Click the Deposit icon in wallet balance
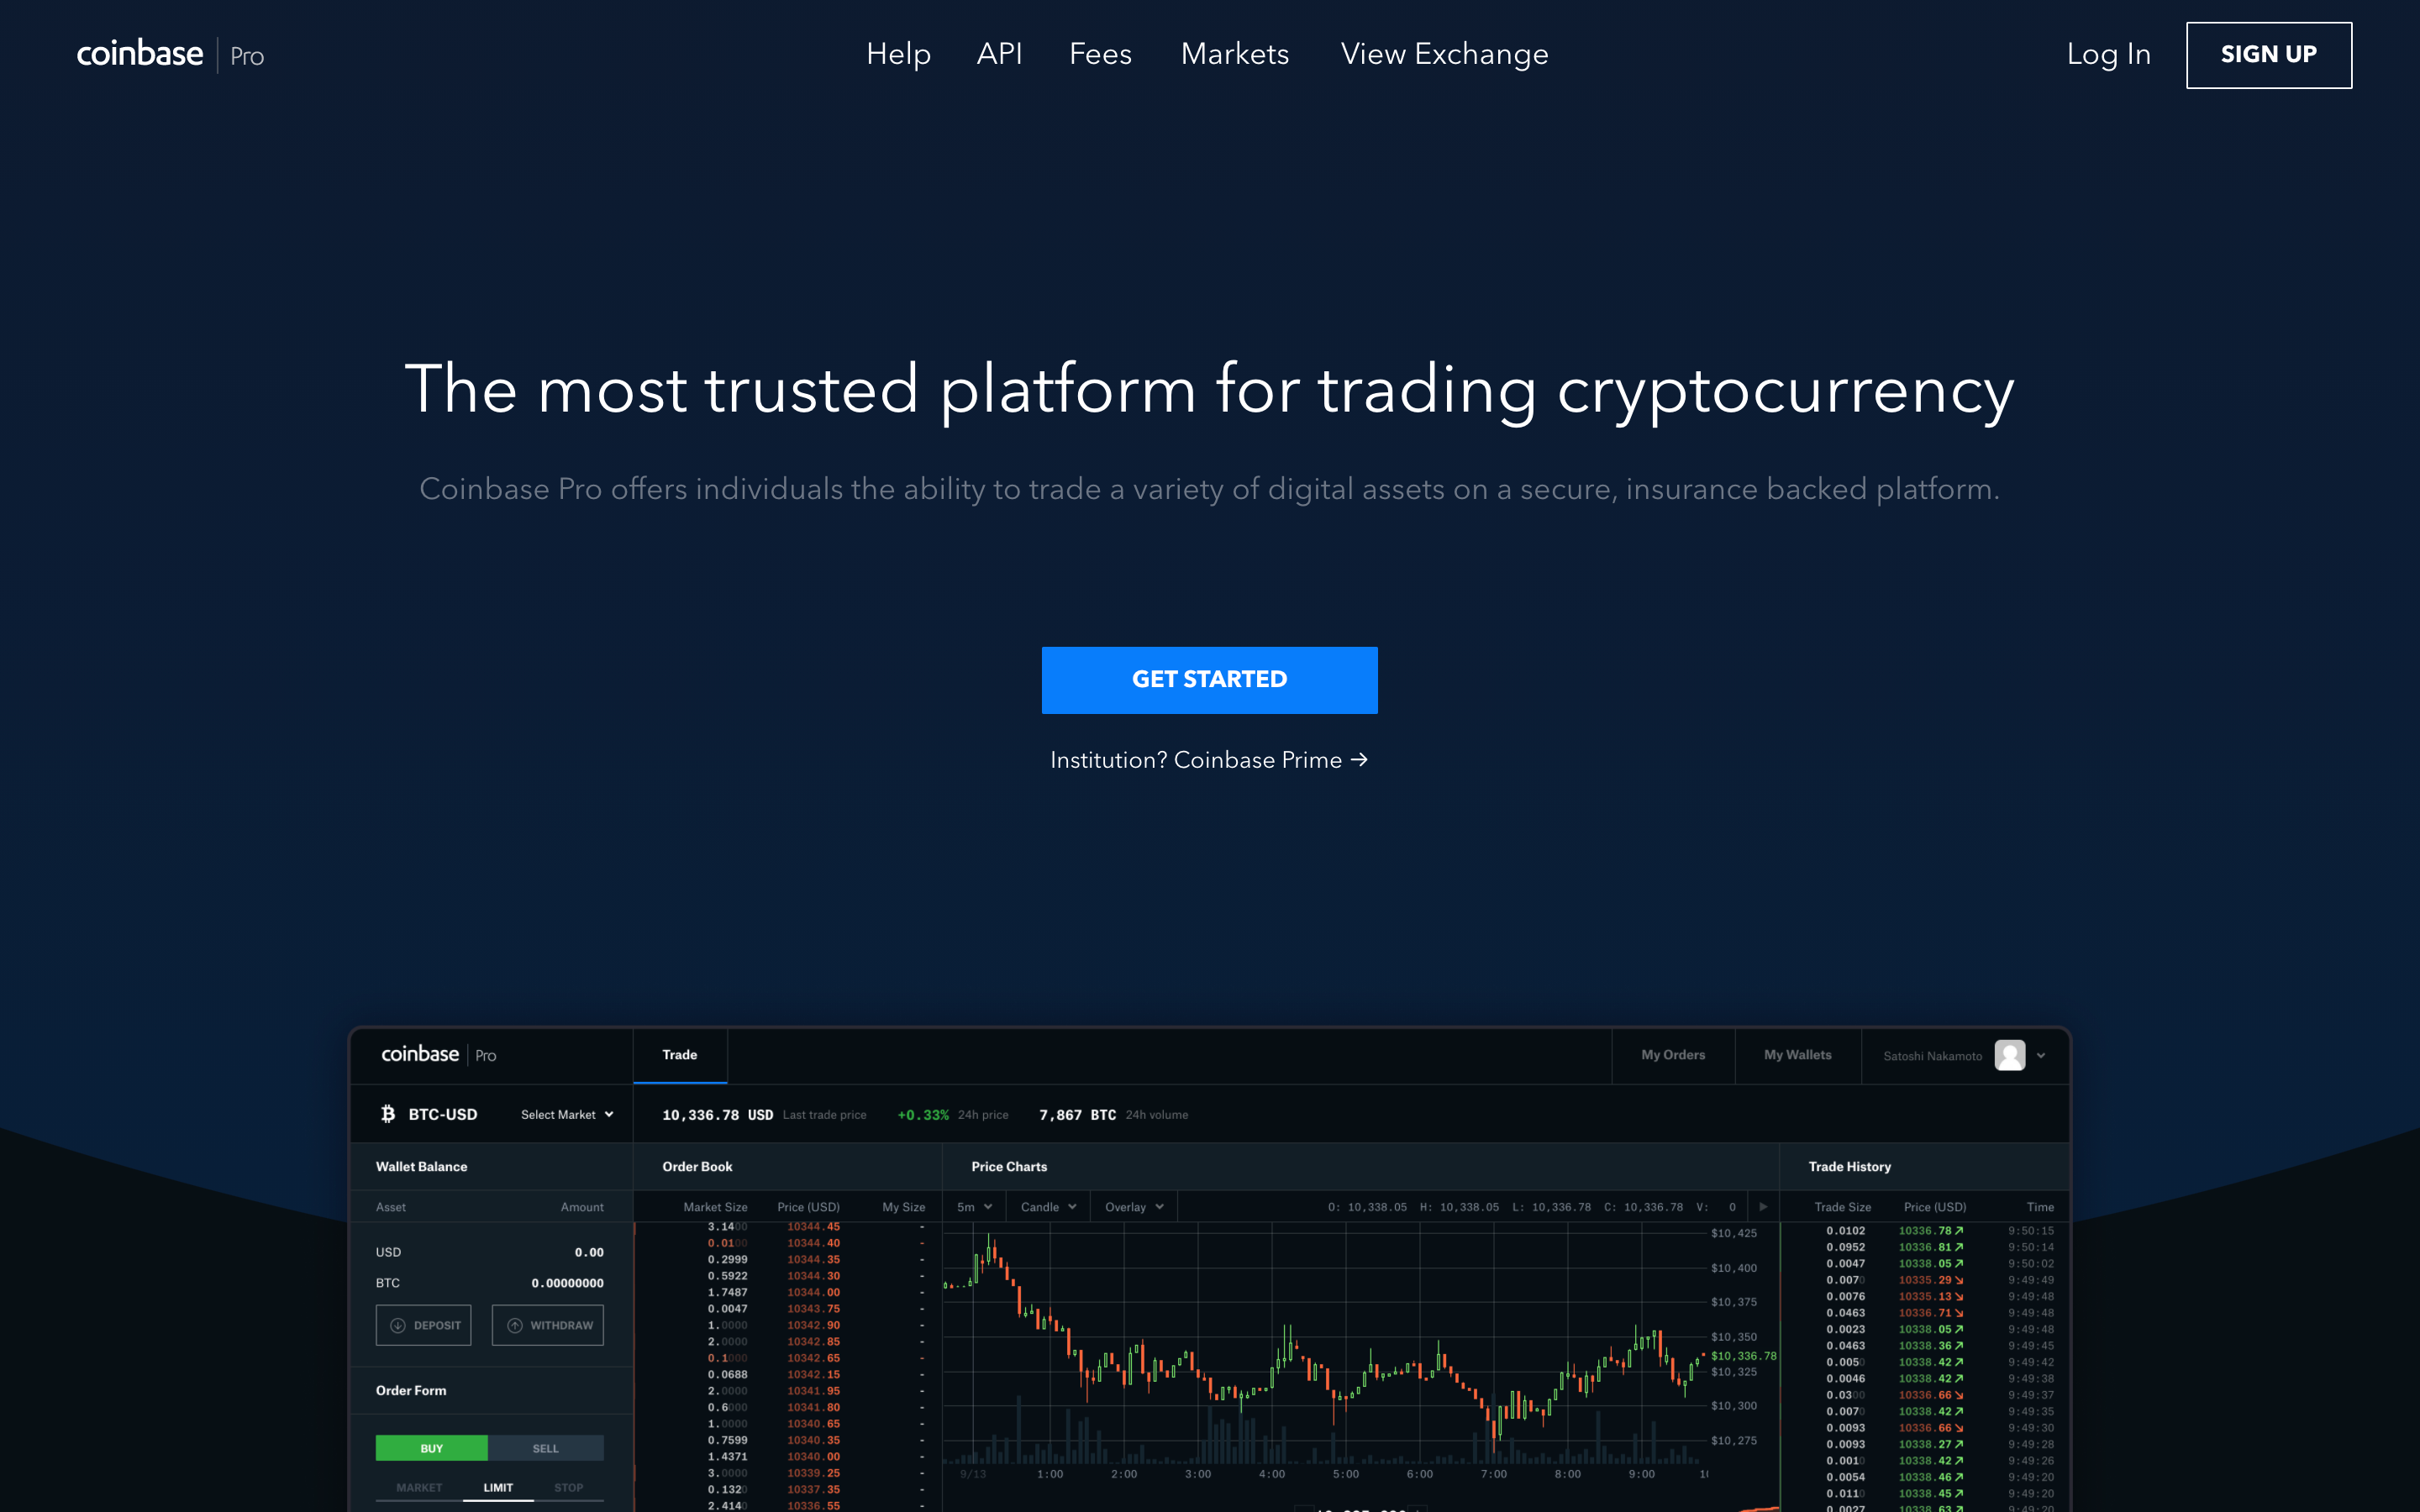This screenshot has height=1512, width=2420. point(427,1326)
